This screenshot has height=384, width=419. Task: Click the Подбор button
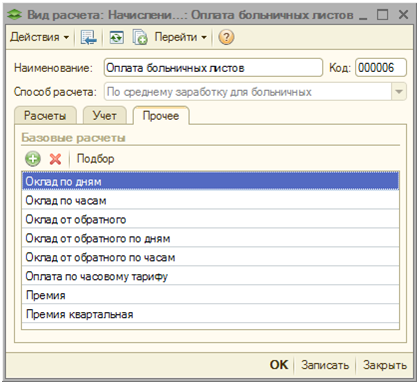click(x=95, y=159)
